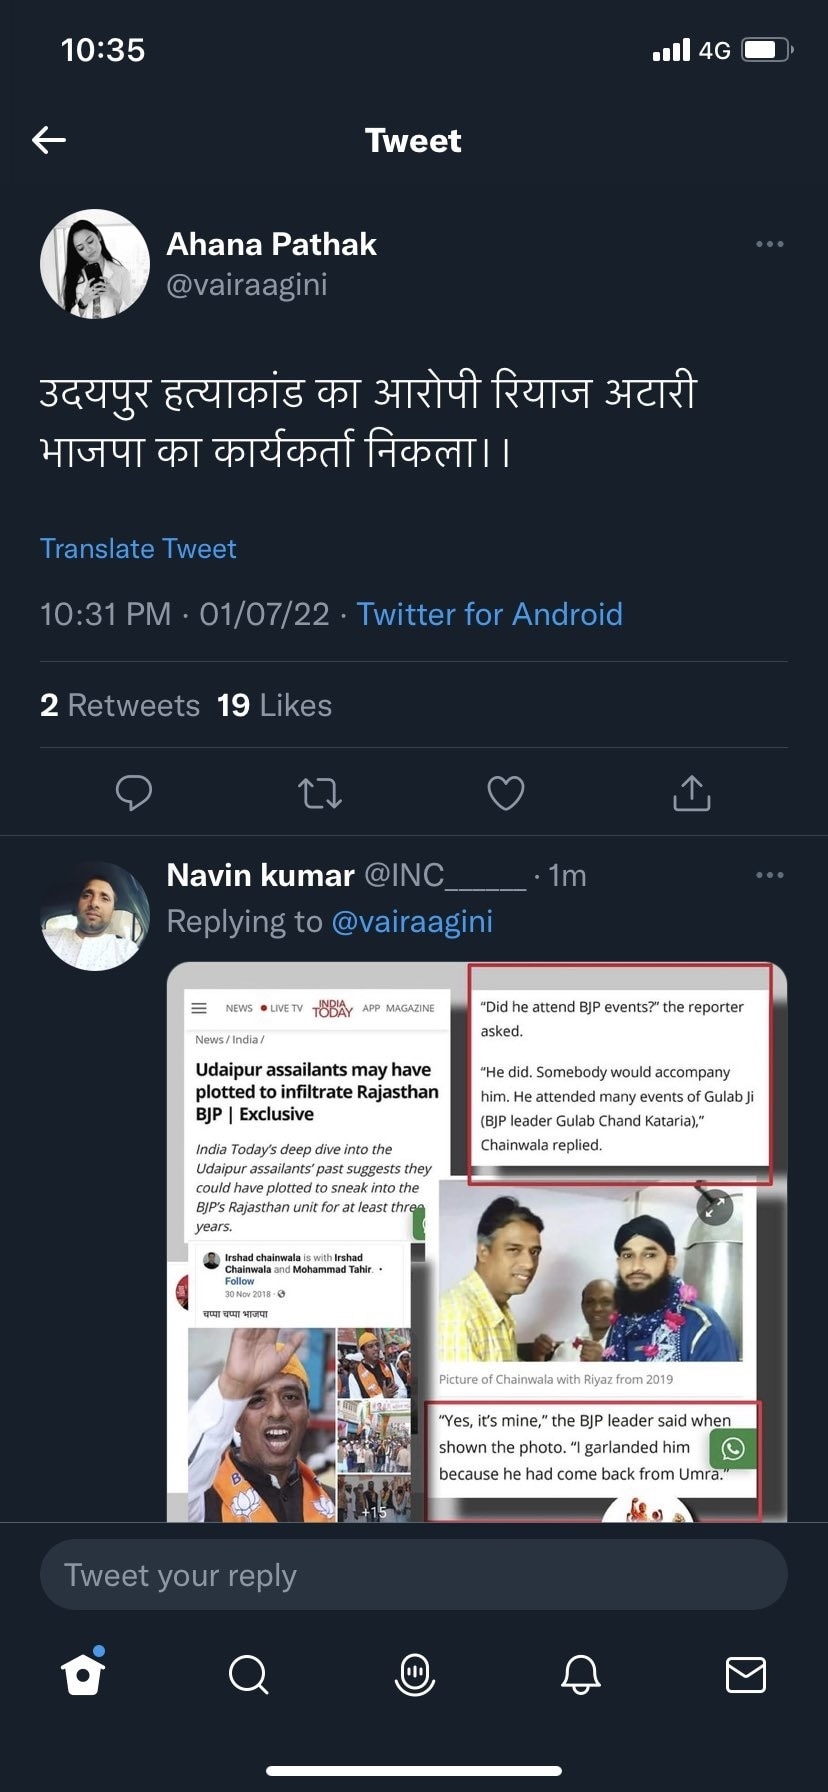Share the tweet via share icon
The height and width of the screenshot is (1792, 828).
pos(692,793)
